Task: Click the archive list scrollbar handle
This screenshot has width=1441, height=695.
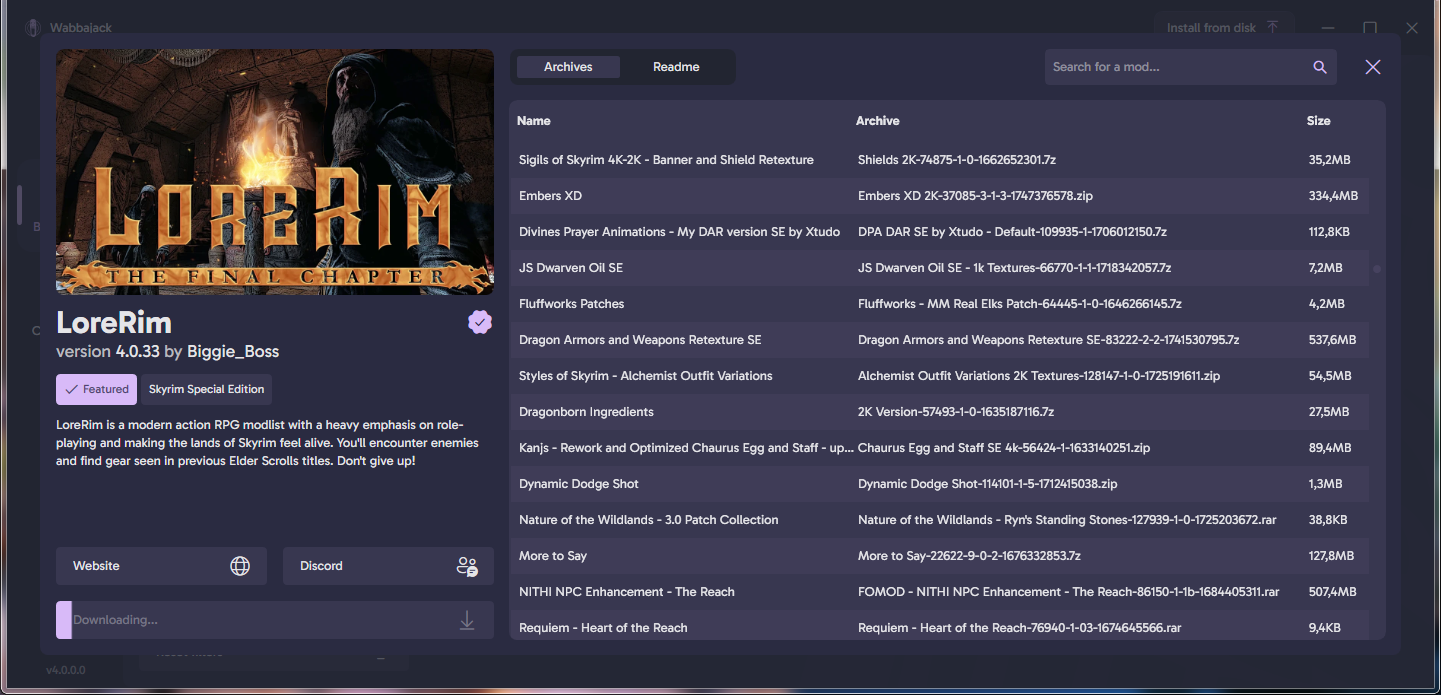Action: (1377, 269)
